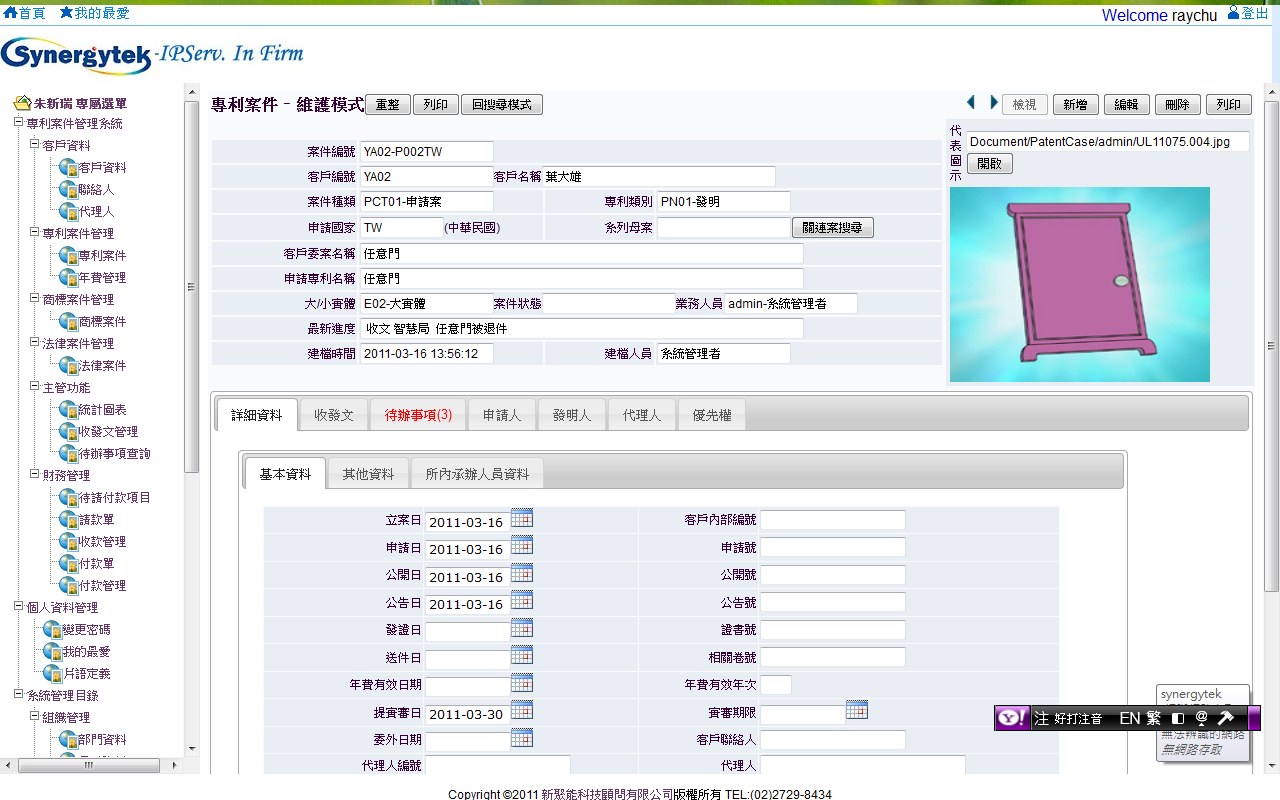Click the star icon 我的最愛 at top
Screen dimensions: 1280x800
coord(66,13)
